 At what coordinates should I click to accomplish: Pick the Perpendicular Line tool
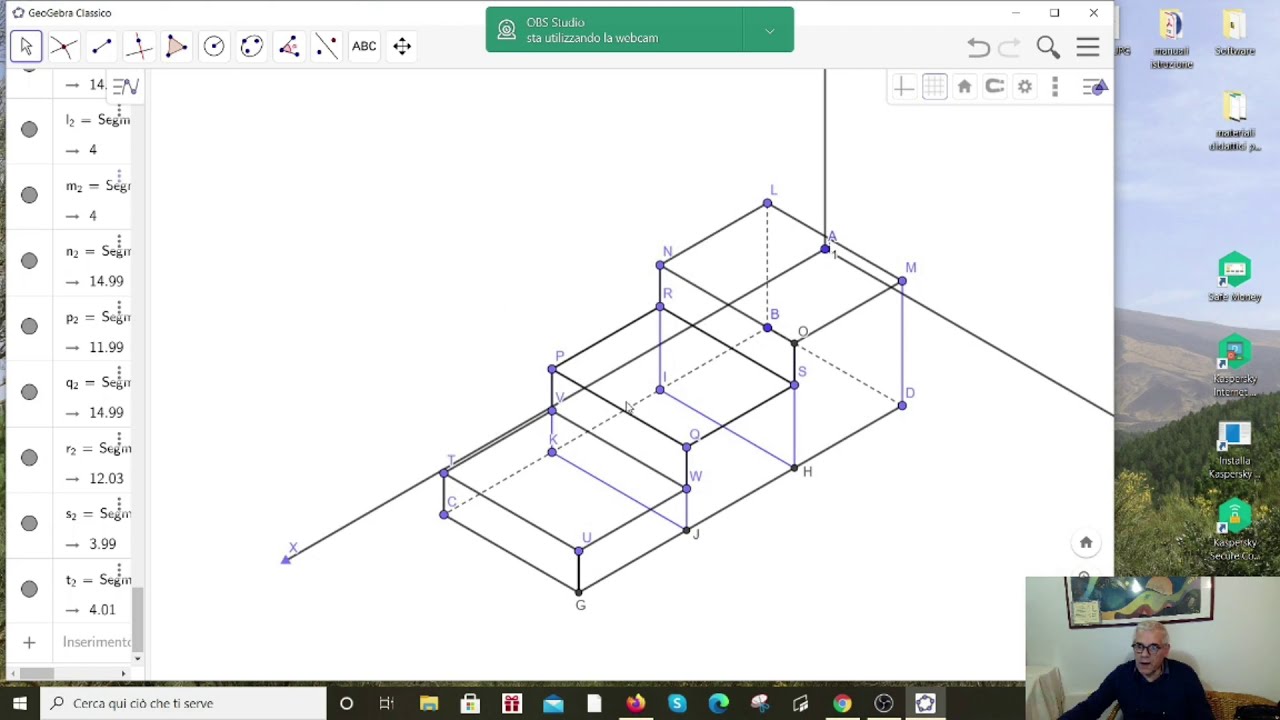coord(139,46)
